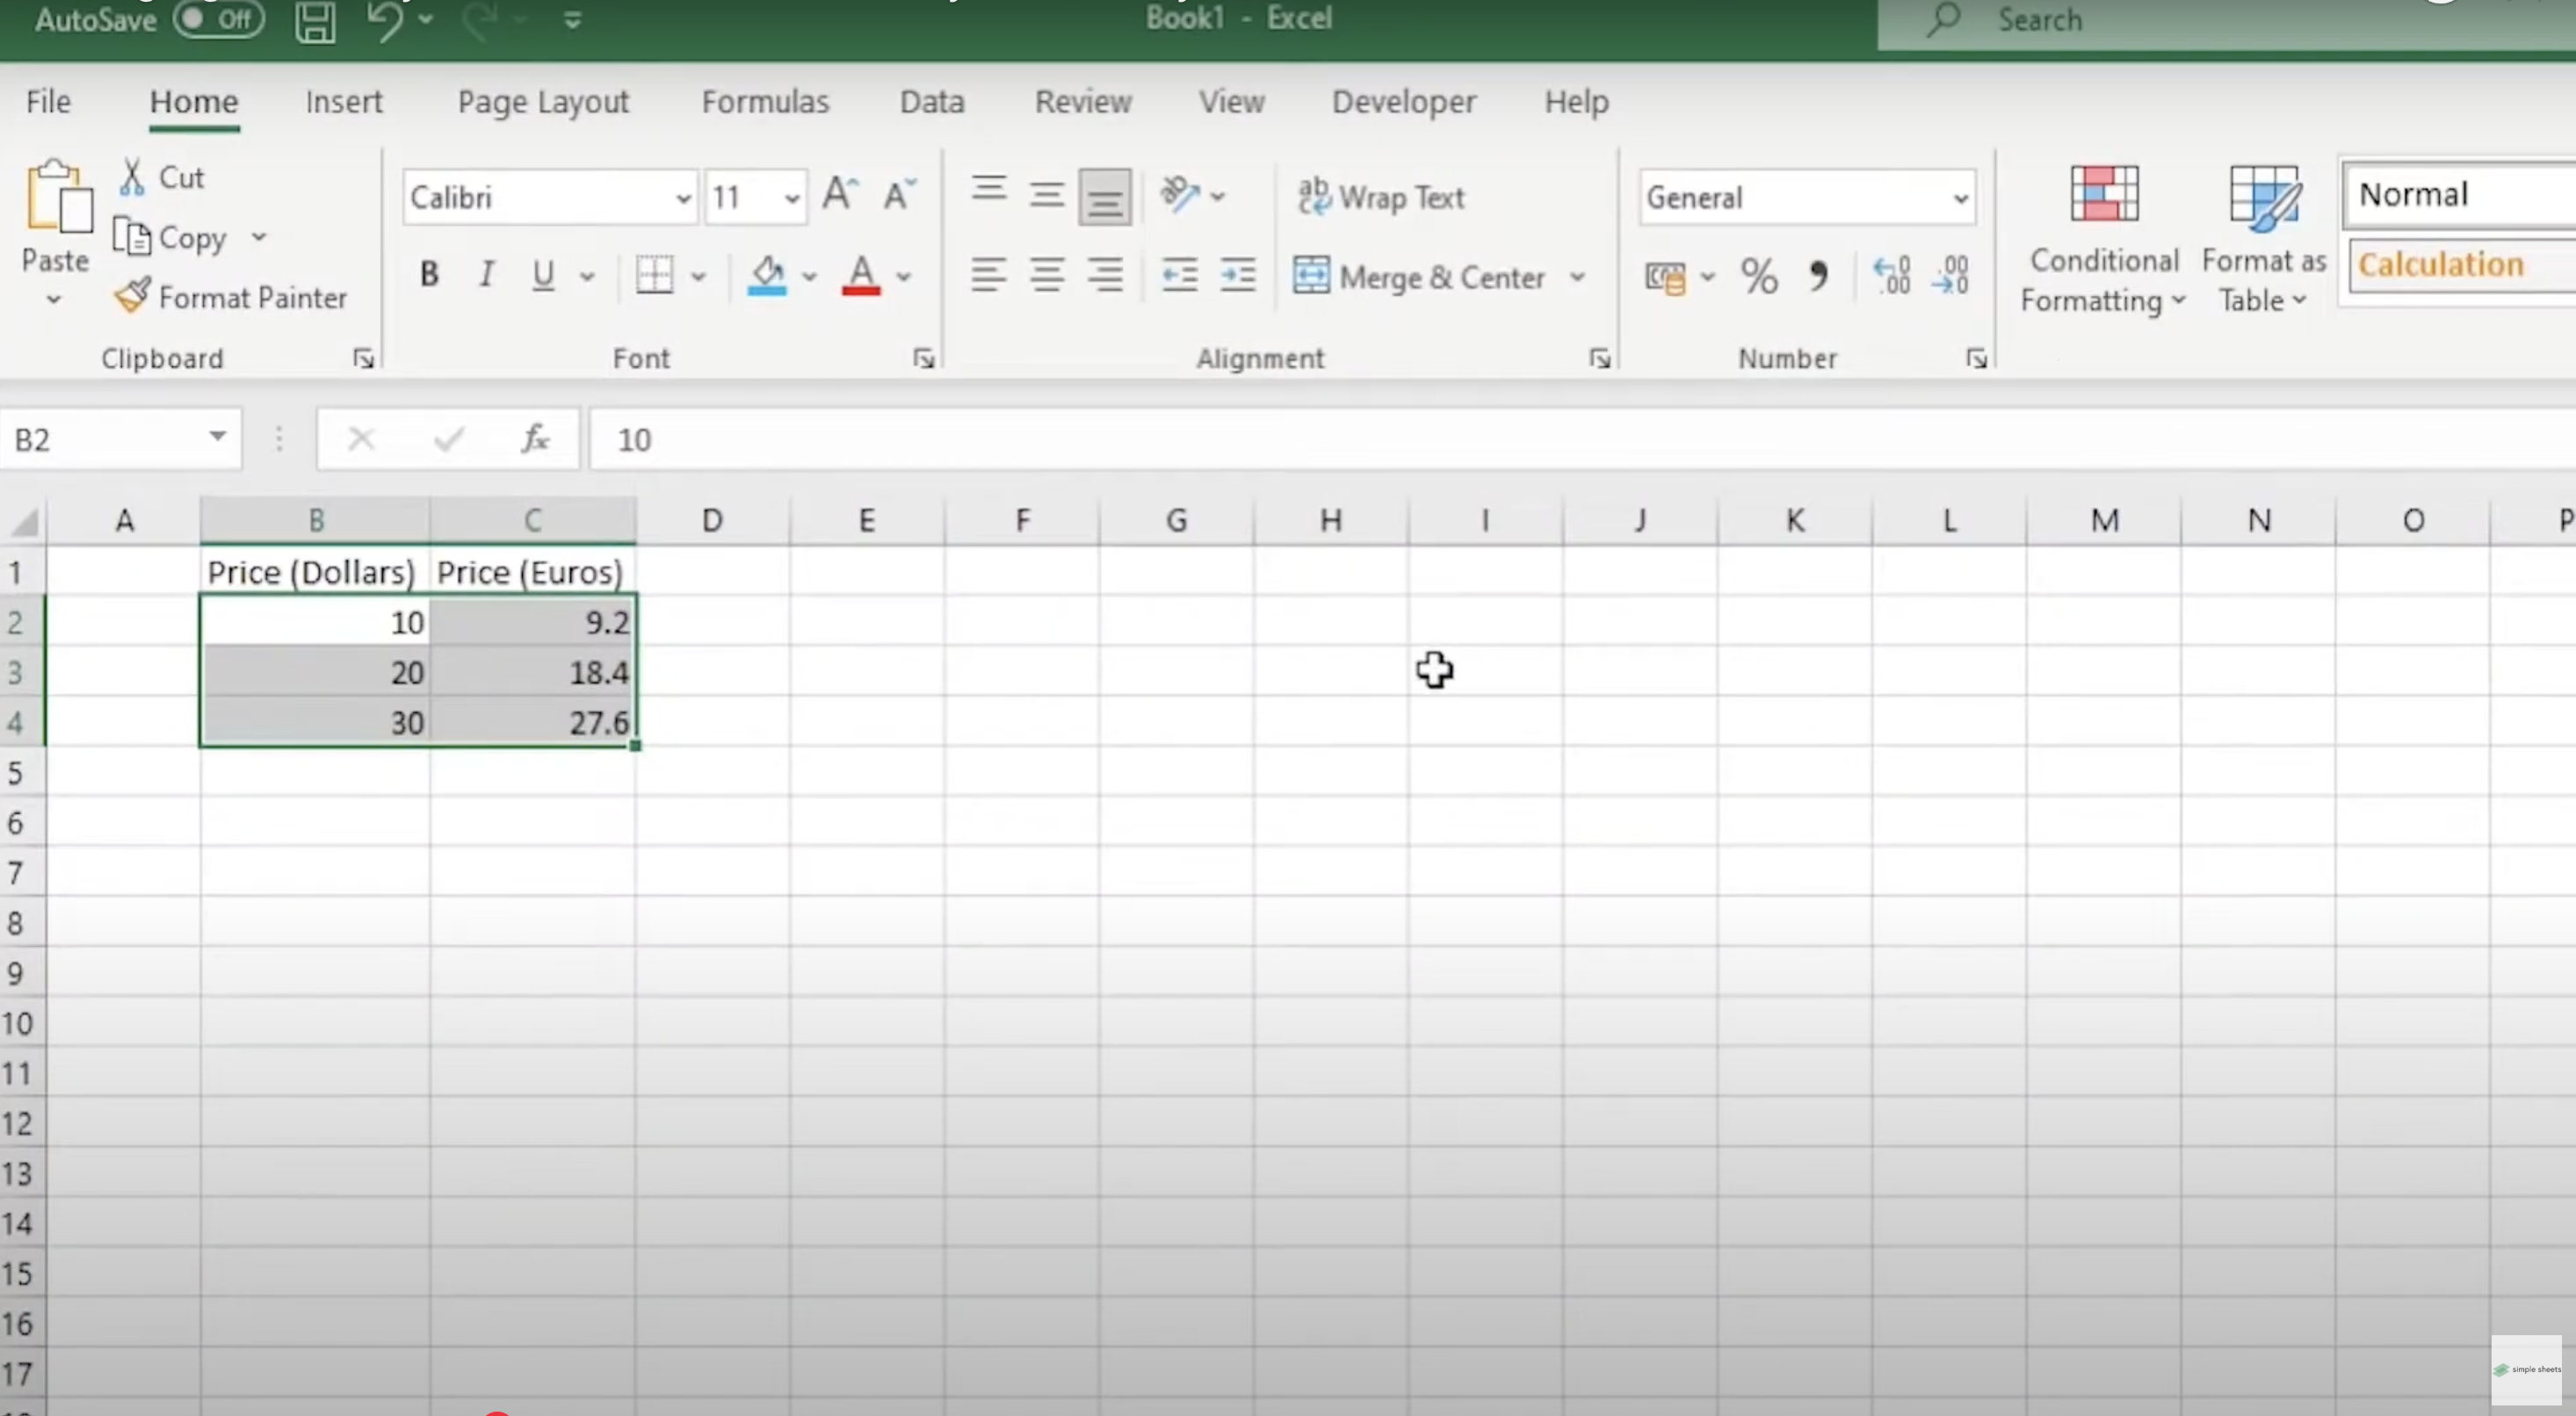Screen dimensions: 2576x1416
Task: Expand the General number format dropdown
Action: (1960, 198)
